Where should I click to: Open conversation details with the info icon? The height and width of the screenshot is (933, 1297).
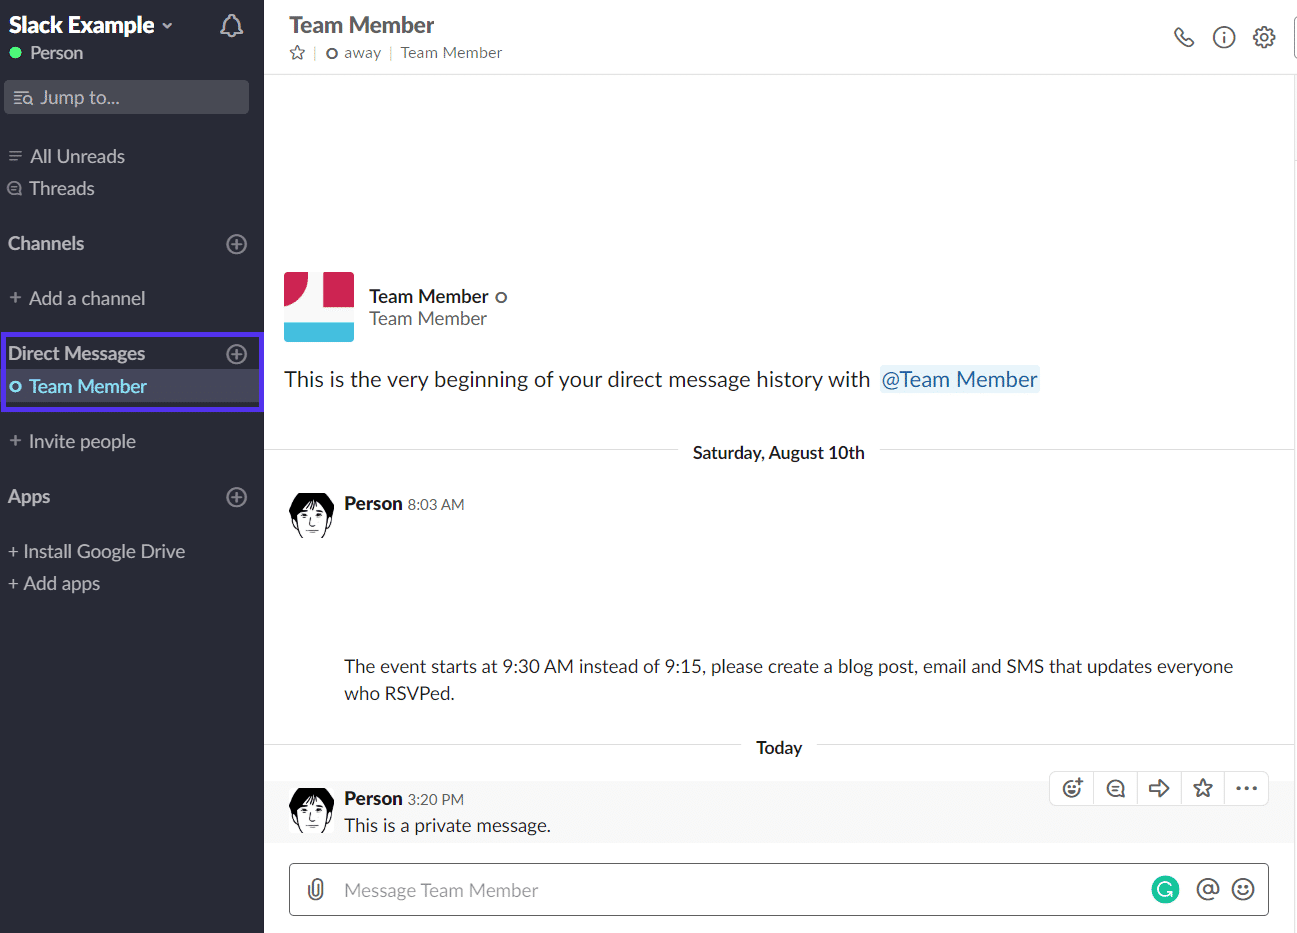point(1224,36)
